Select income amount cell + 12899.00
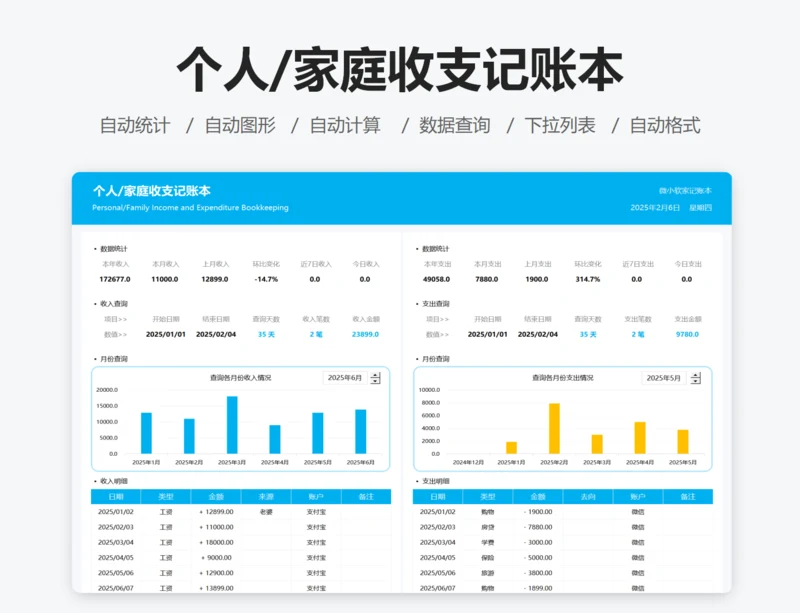Viewport: 800px width, 613px height. 216,512
